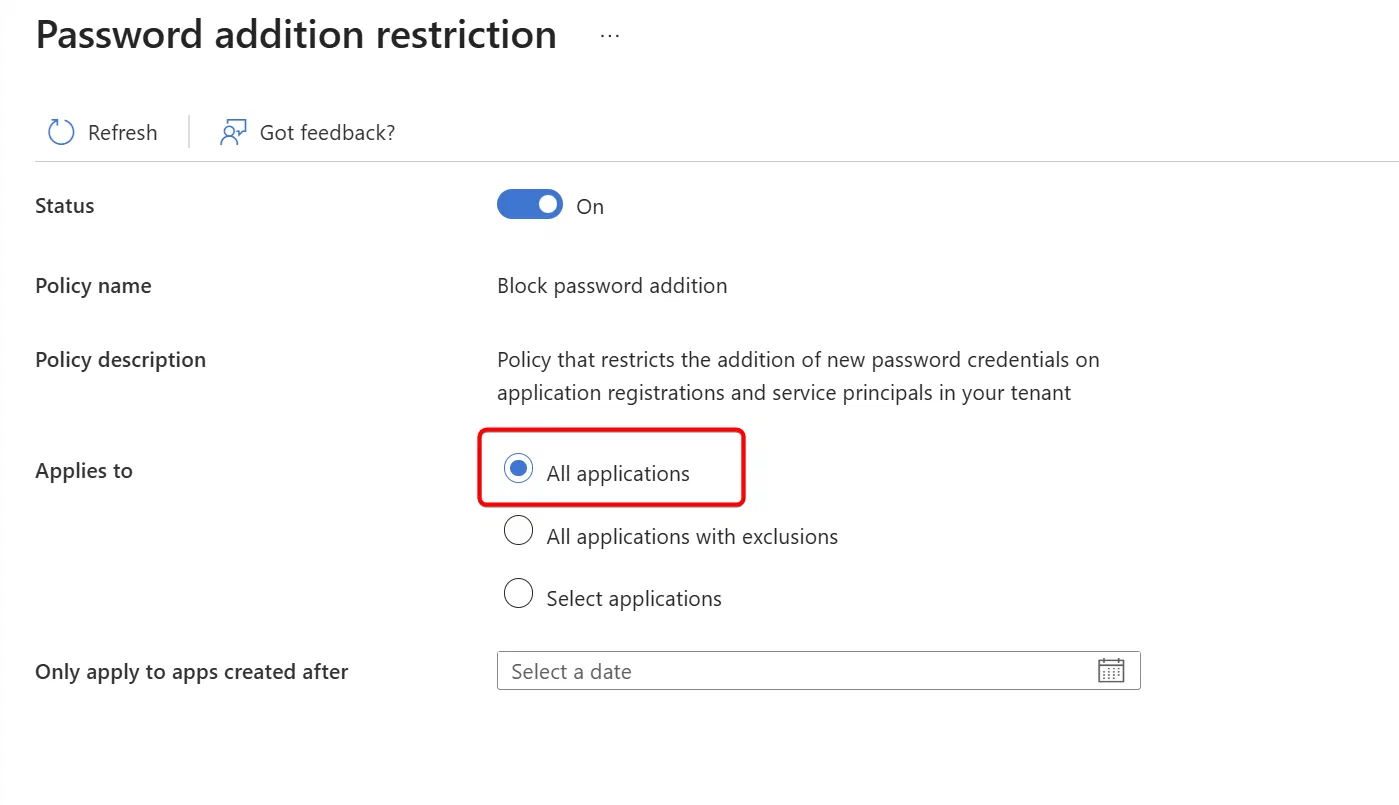Click the Policy name field label
Viewport: 1399px width, 805px height.
93,286
